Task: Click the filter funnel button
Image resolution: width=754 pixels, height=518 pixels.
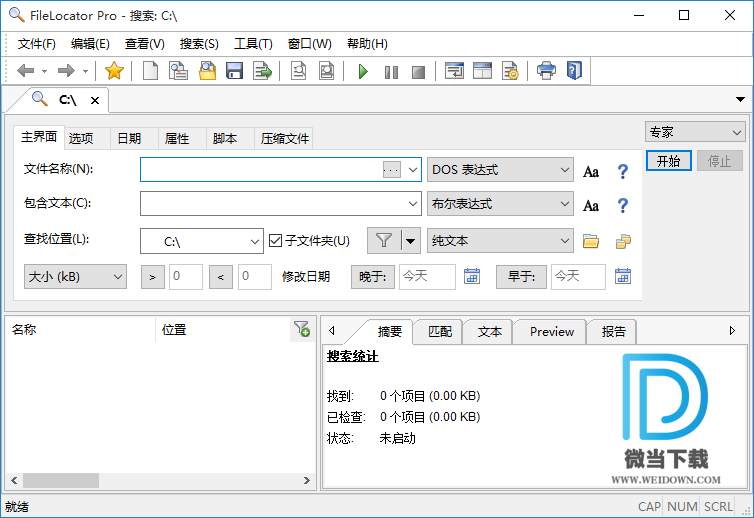Action: [384, 240]
